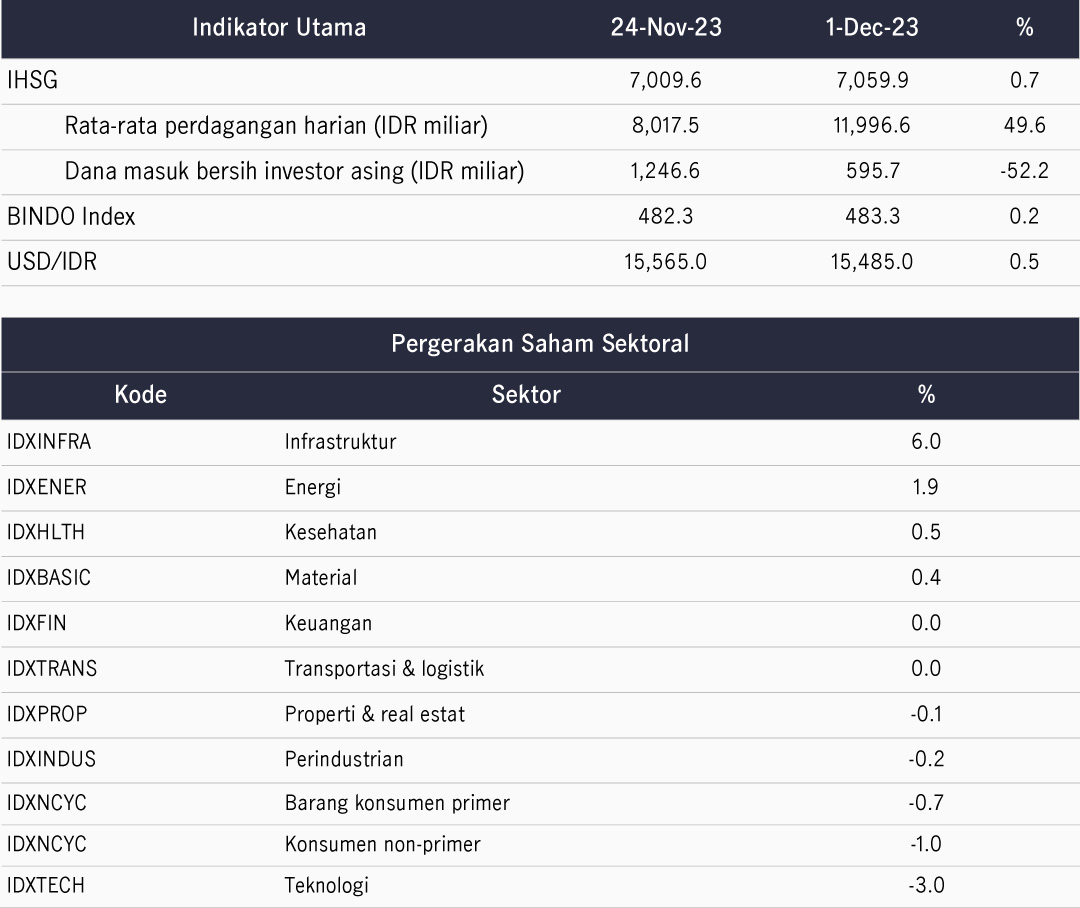Click the IDXINFRA sector code
This screenshot has width=1080, height=908.
49,441
